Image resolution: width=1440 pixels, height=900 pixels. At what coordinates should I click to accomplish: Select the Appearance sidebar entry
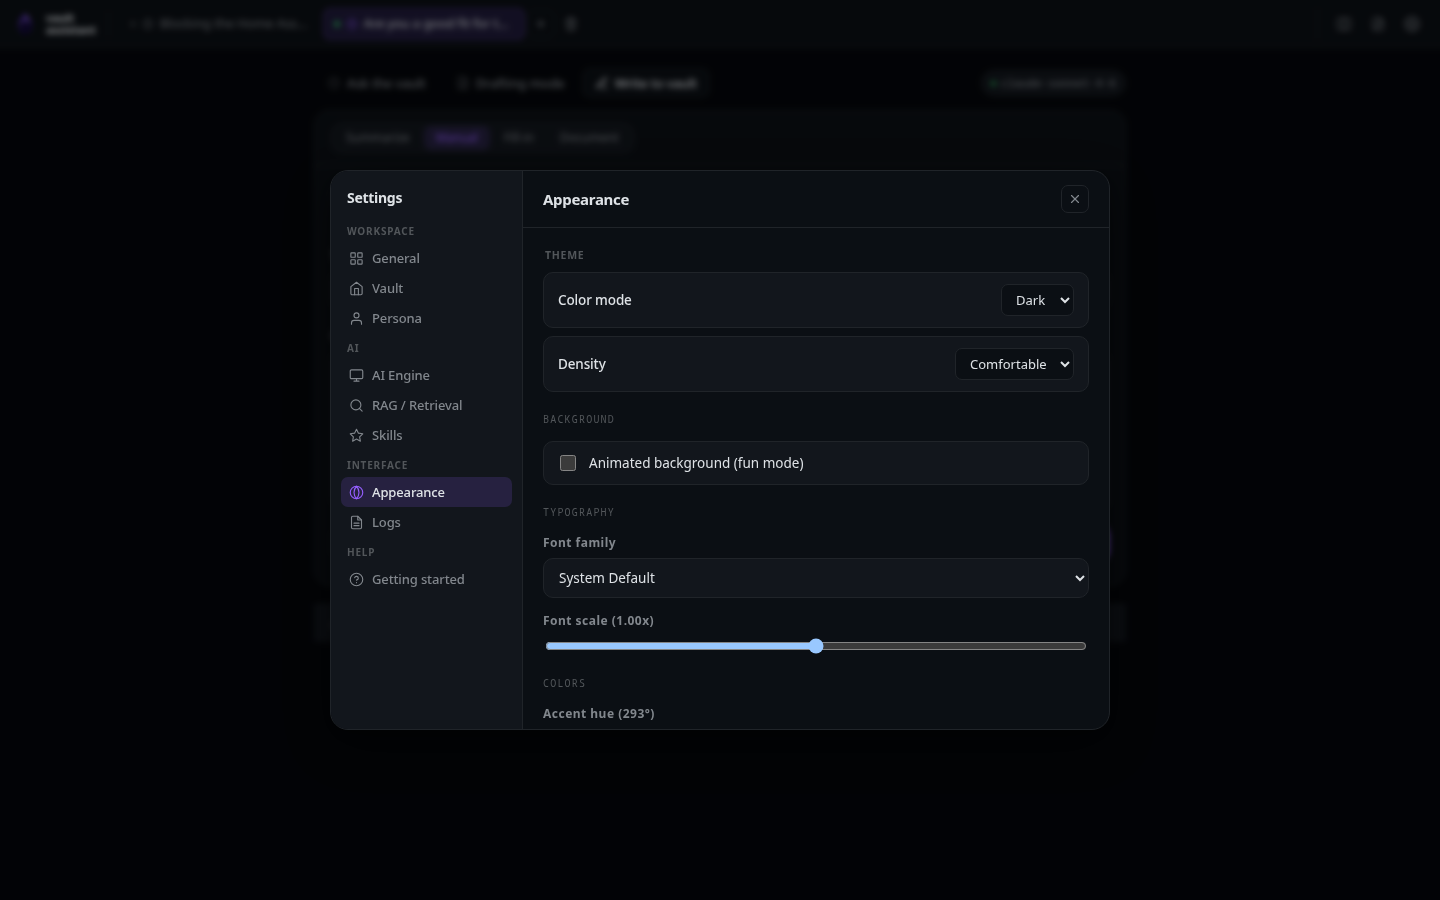coord(426,492)
